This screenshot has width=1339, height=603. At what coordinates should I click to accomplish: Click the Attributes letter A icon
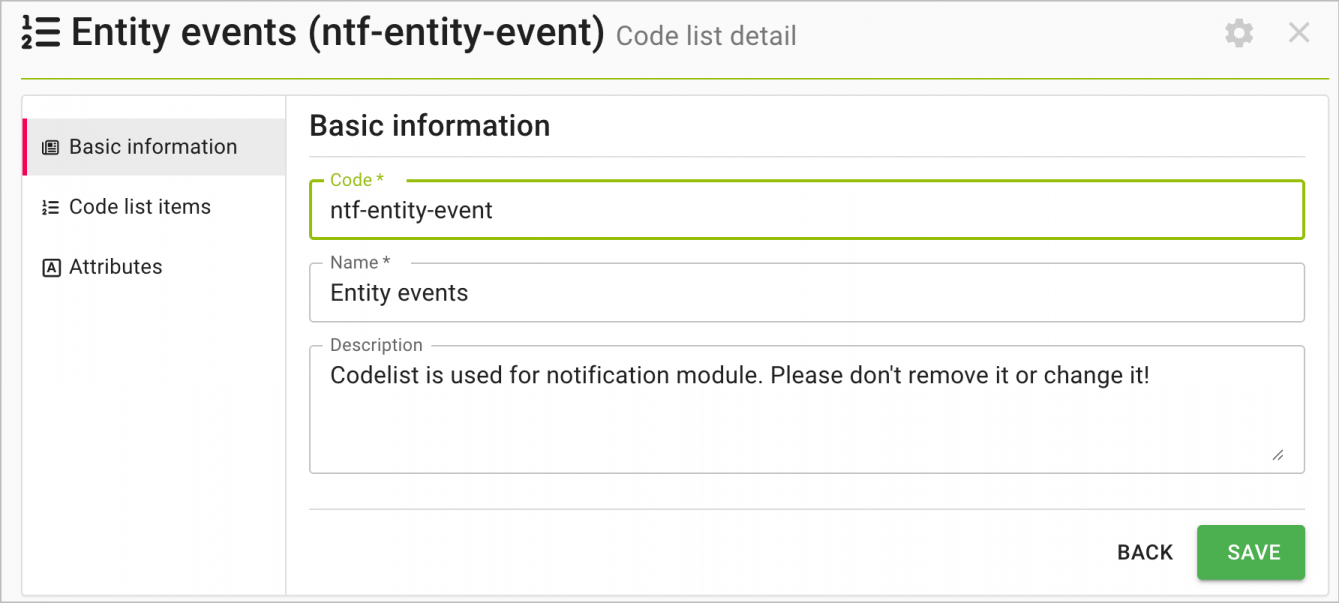point(51,267)
